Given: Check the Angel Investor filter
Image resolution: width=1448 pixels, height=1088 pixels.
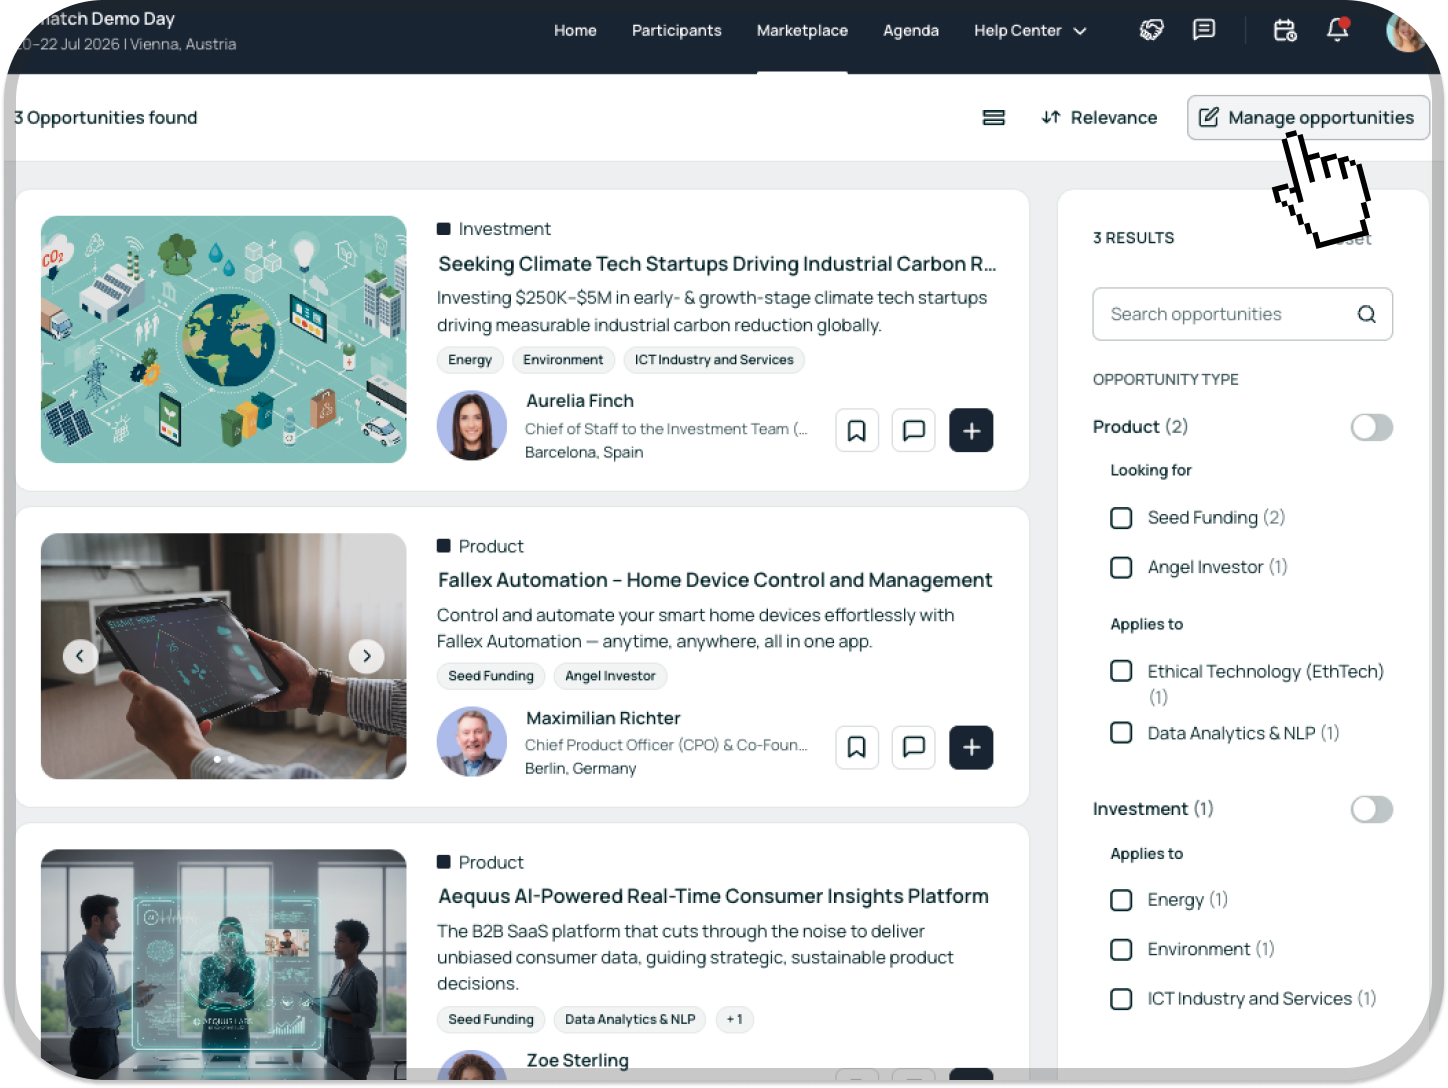Looking at the screenshot, I should 1121,568.
